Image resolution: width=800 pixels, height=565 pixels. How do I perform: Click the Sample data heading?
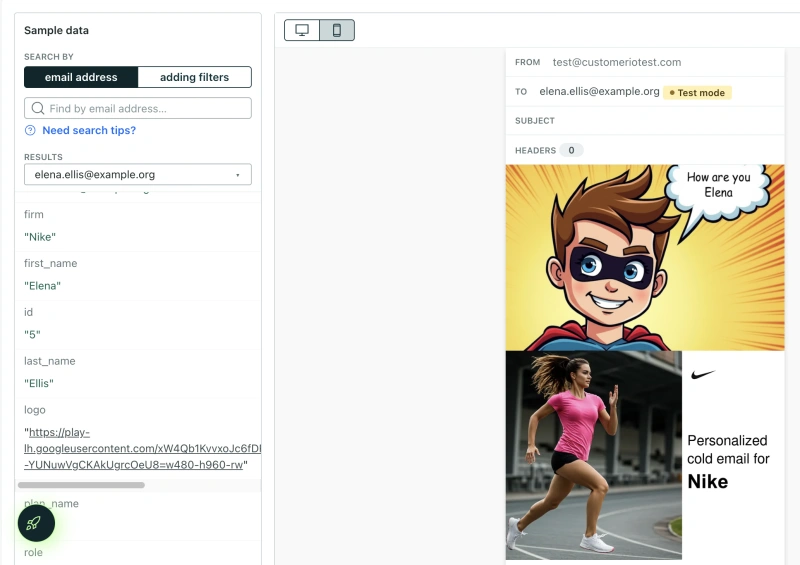[56, 30]
